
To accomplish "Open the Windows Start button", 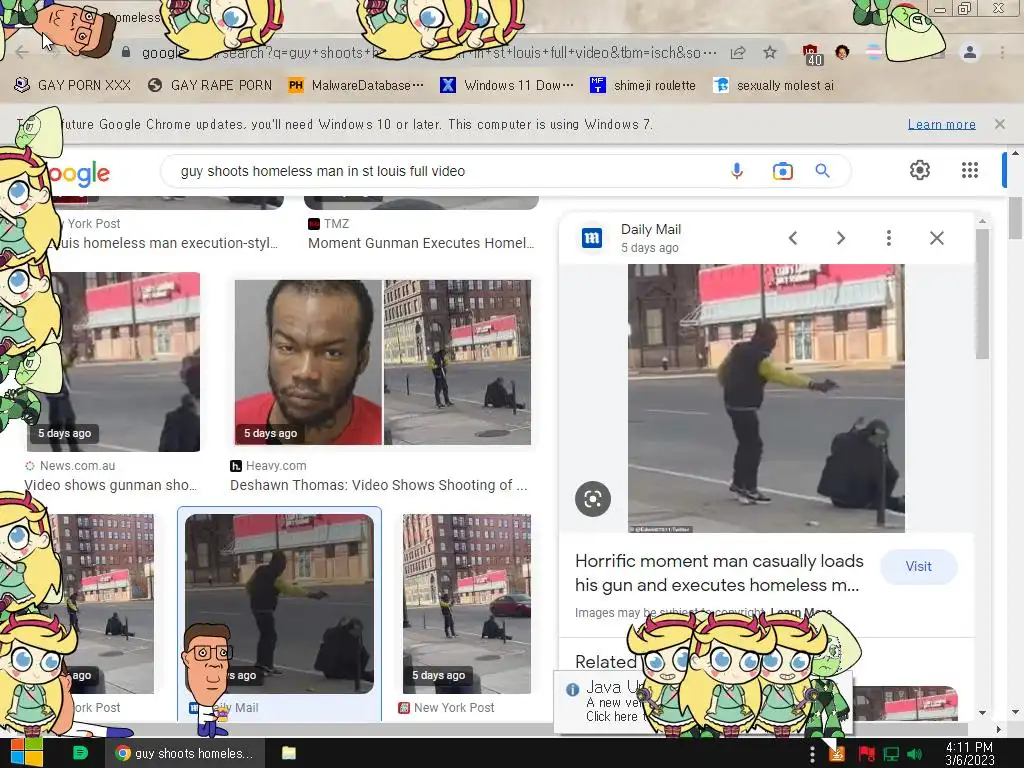I will pos(26,752).
